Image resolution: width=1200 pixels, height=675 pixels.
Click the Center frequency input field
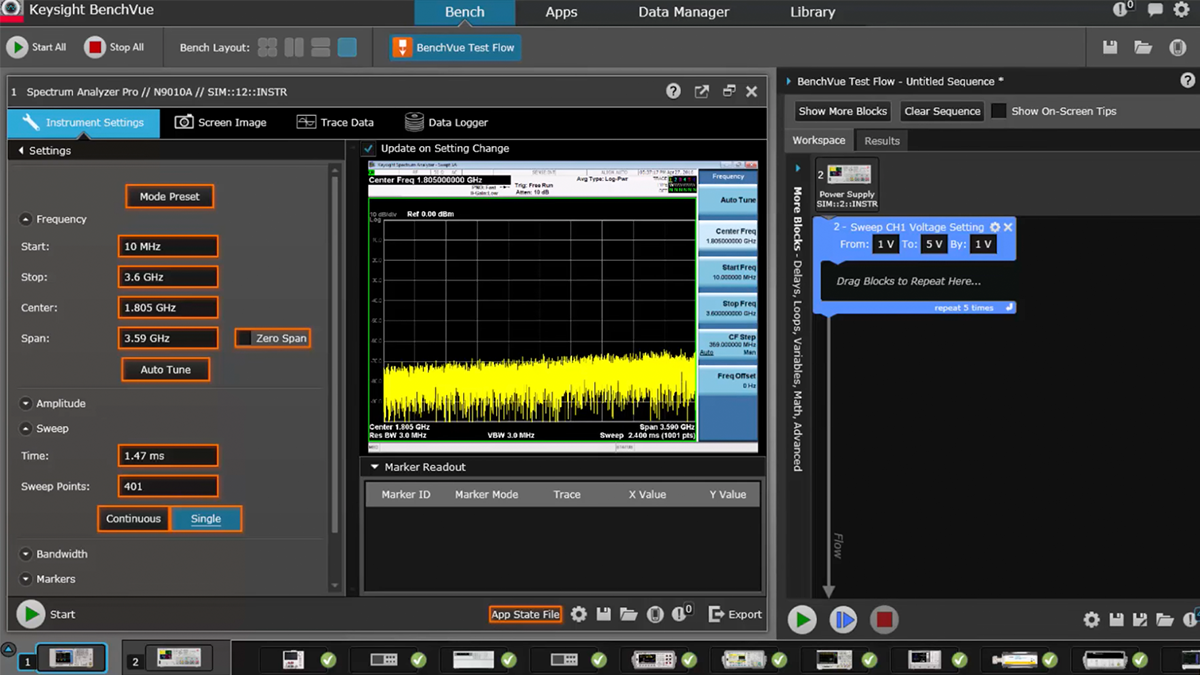point(167,308)
